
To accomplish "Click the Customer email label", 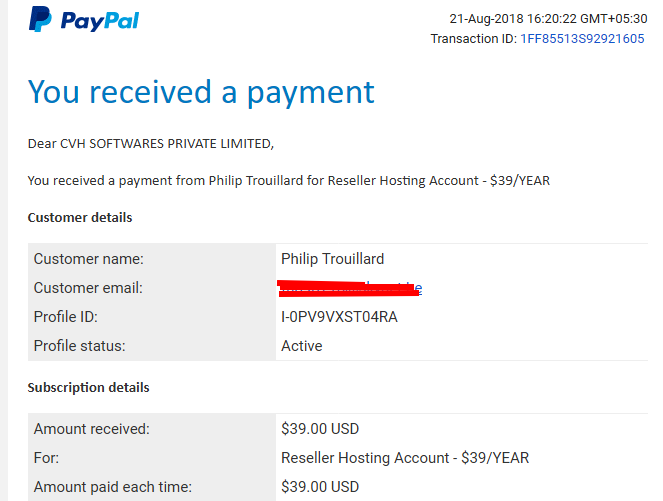I will (88, 288).
